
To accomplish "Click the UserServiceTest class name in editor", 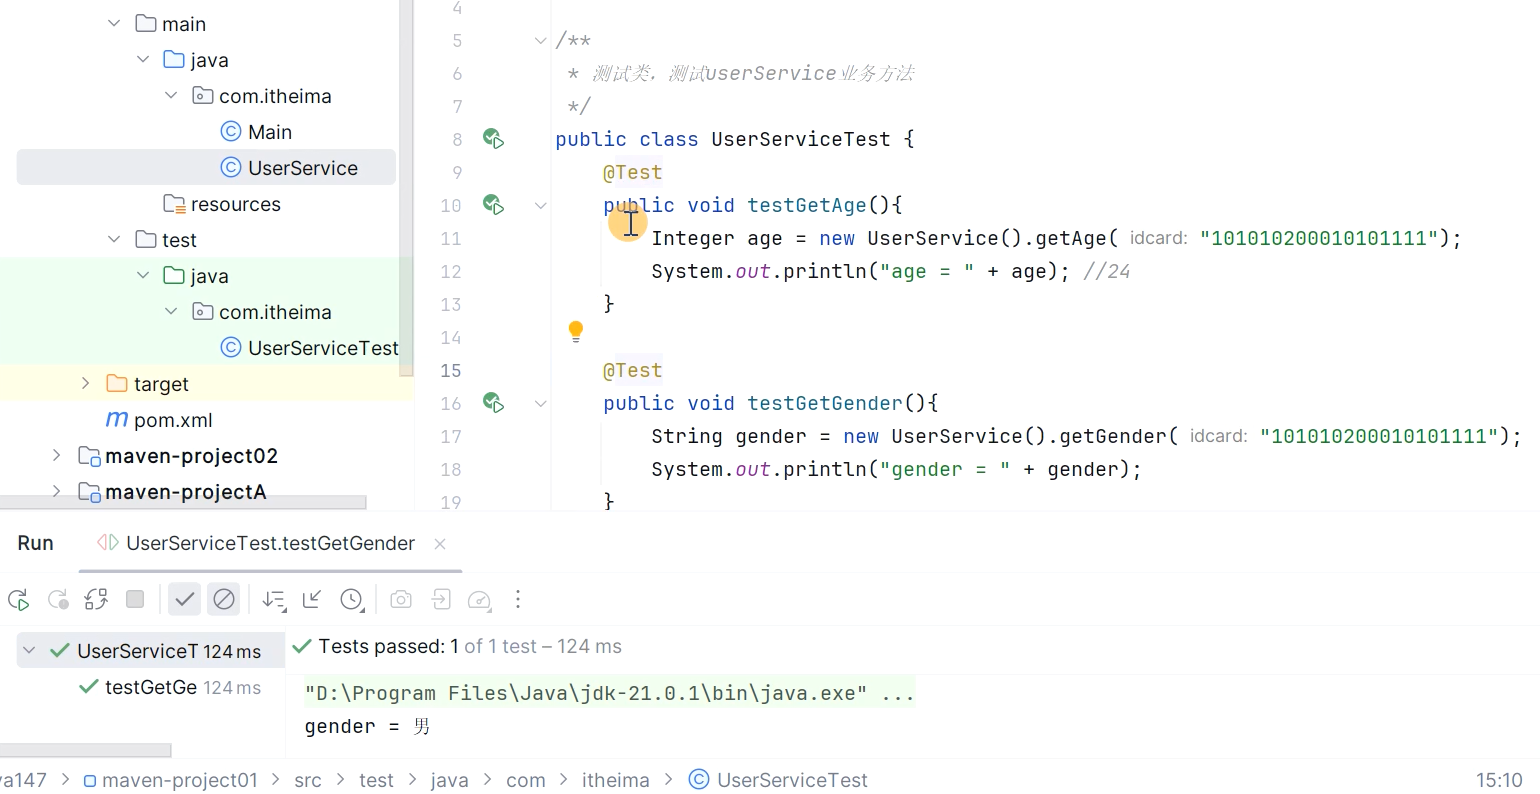I will 800,139.
